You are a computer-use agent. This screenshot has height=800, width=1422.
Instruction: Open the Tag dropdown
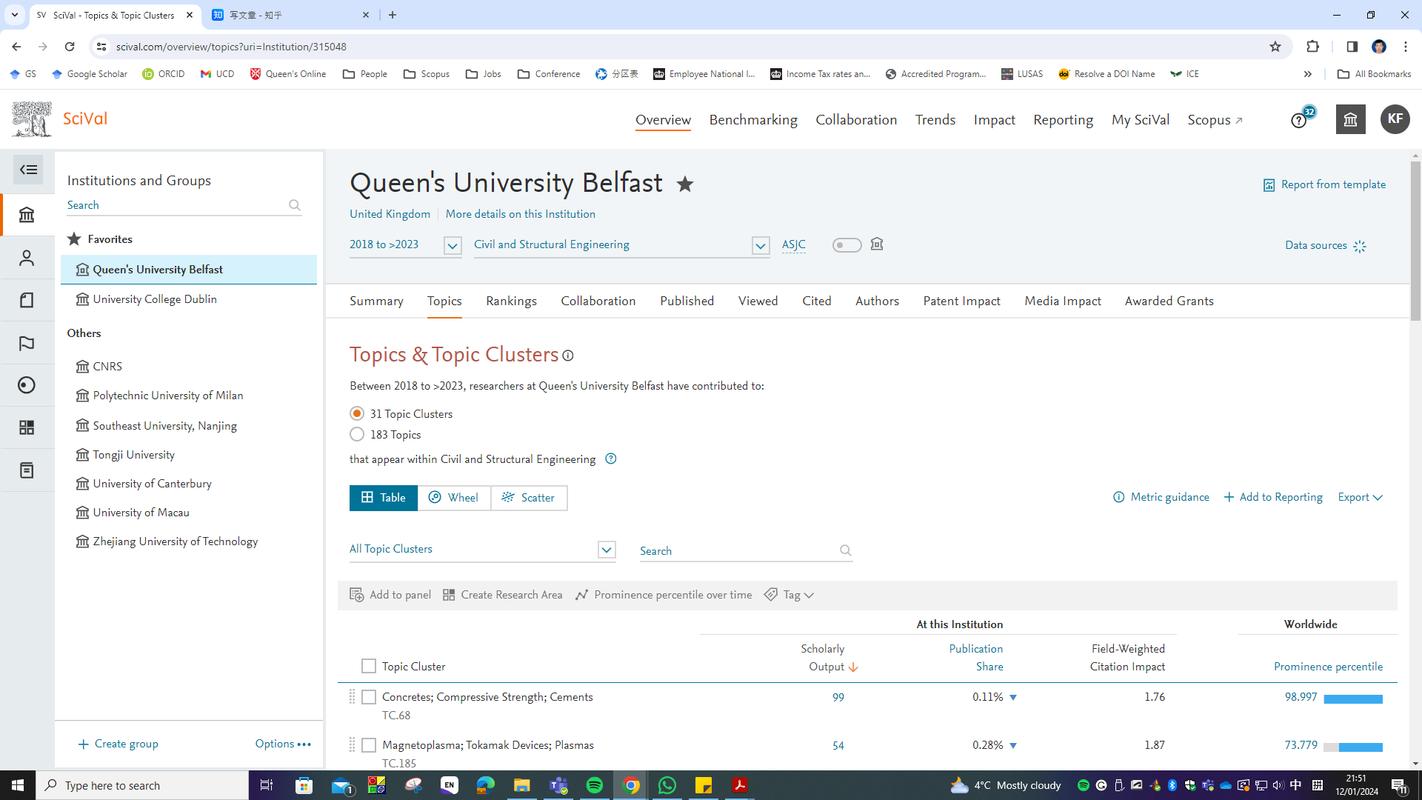click(790, 595)
